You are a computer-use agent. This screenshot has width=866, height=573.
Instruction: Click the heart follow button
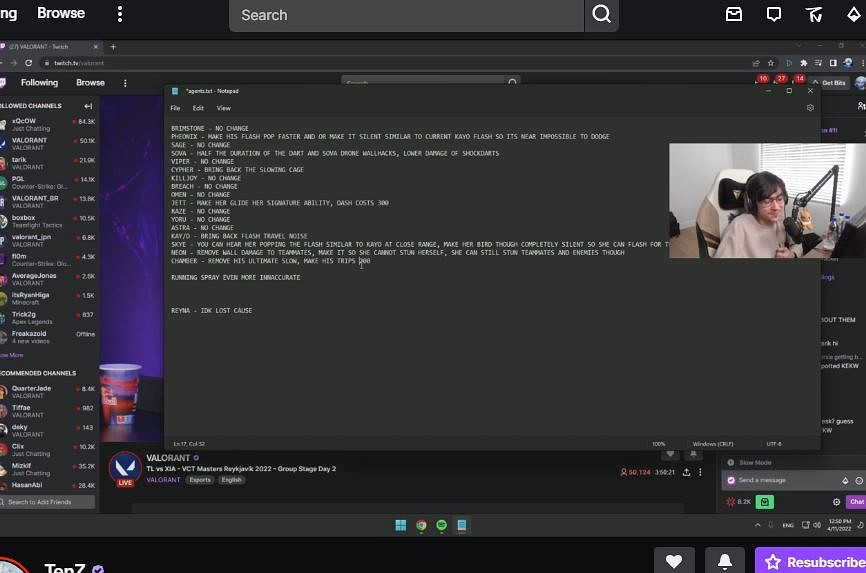(674, 561)
